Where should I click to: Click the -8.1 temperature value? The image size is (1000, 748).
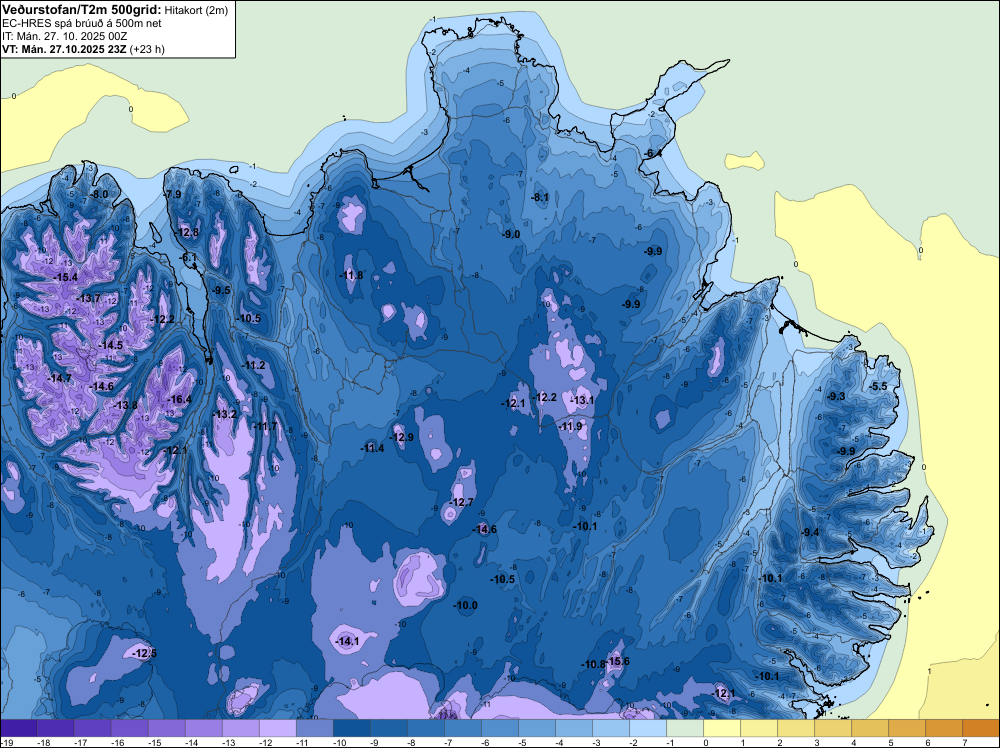(540, 198)
